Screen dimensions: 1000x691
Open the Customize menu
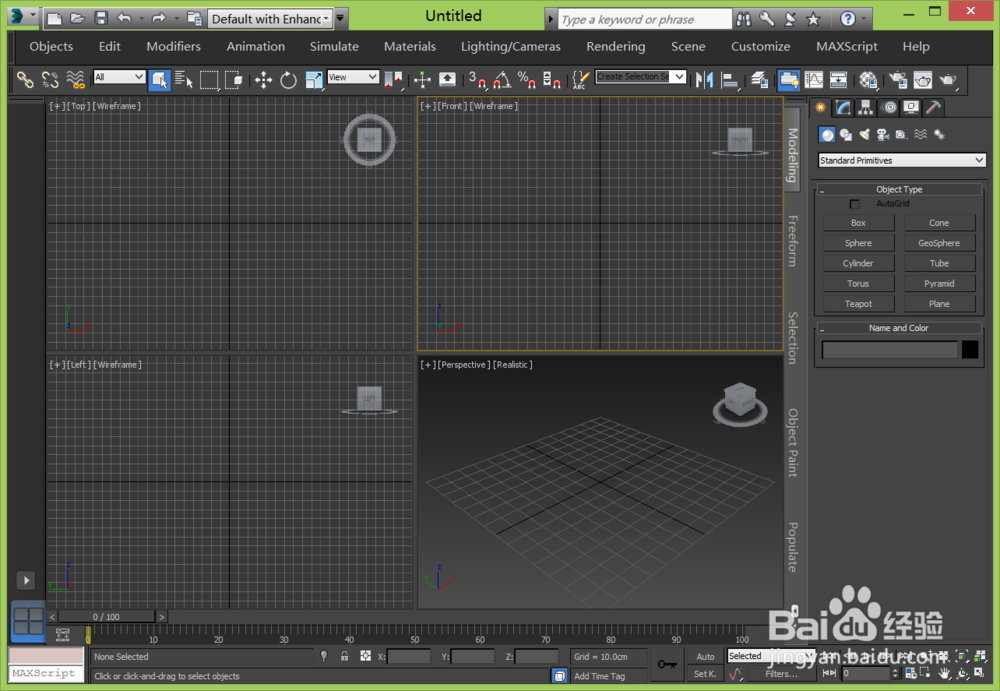[760, 47]
